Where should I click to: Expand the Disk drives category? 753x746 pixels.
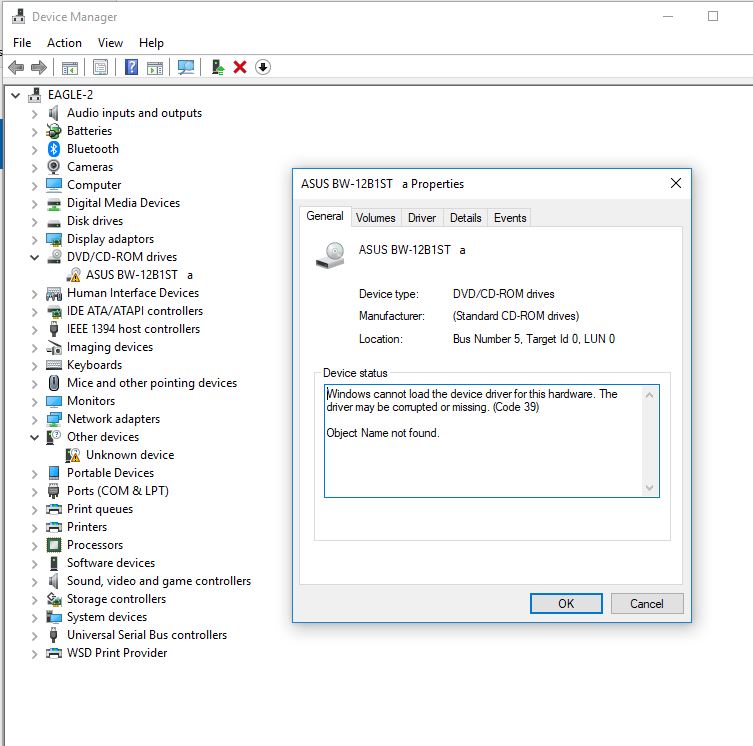35,221
